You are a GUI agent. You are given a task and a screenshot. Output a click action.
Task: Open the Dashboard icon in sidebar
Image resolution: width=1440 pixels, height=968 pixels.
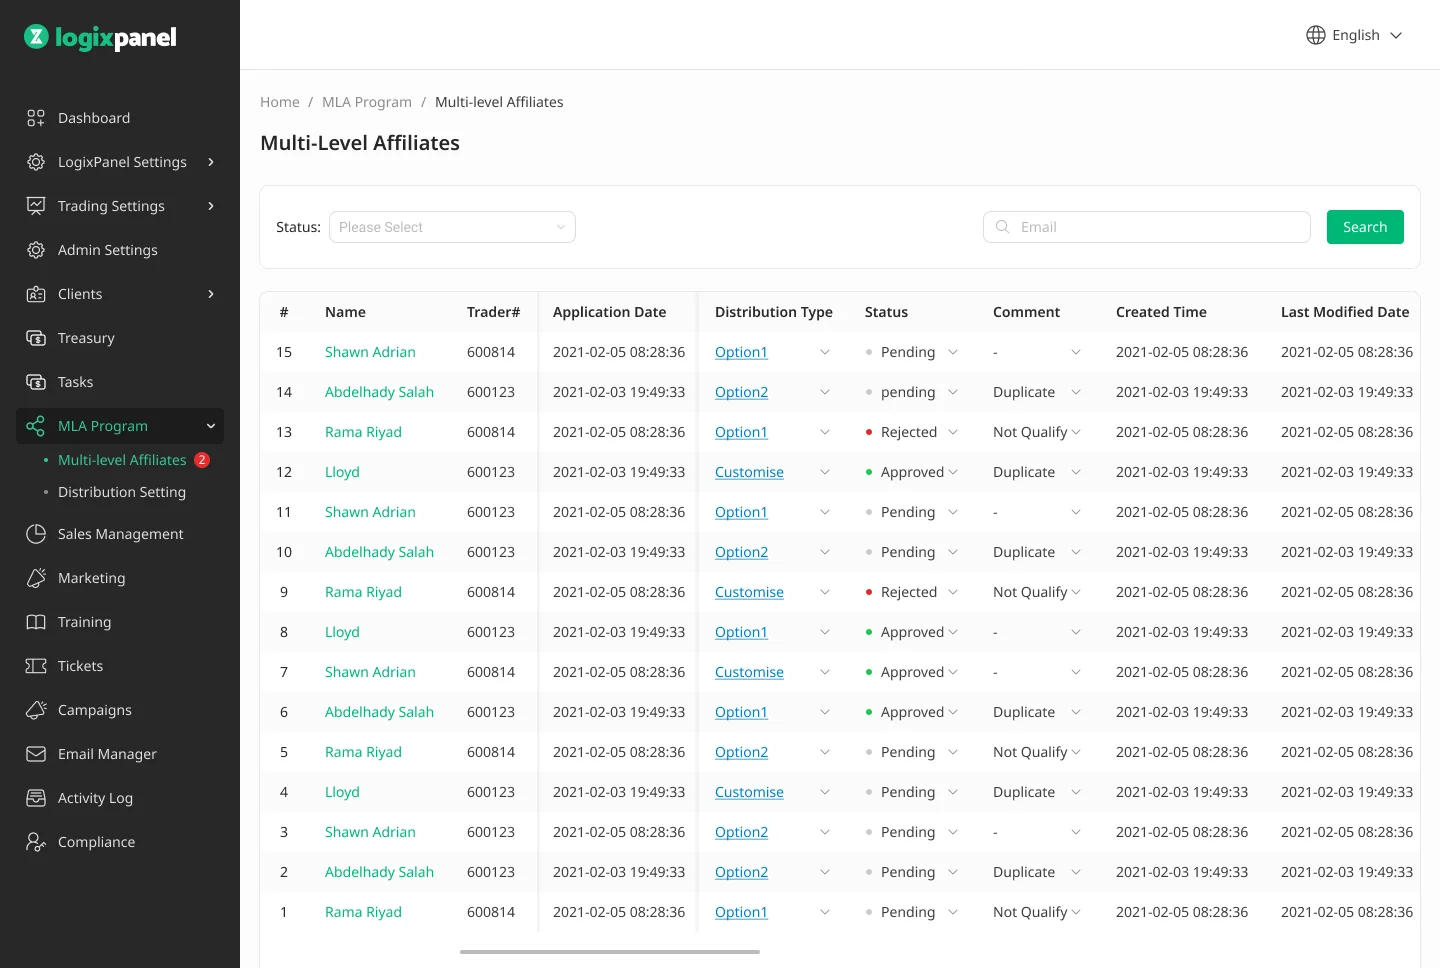36,118
